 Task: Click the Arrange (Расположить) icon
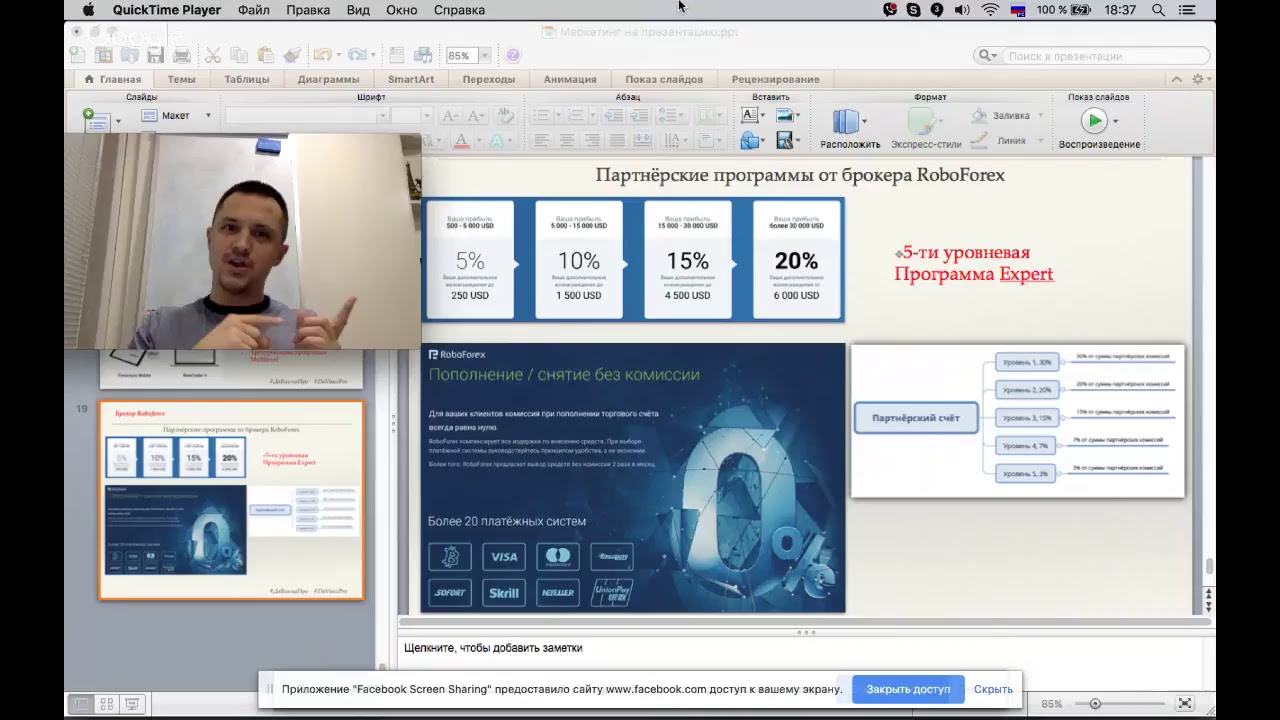point(847,122)
